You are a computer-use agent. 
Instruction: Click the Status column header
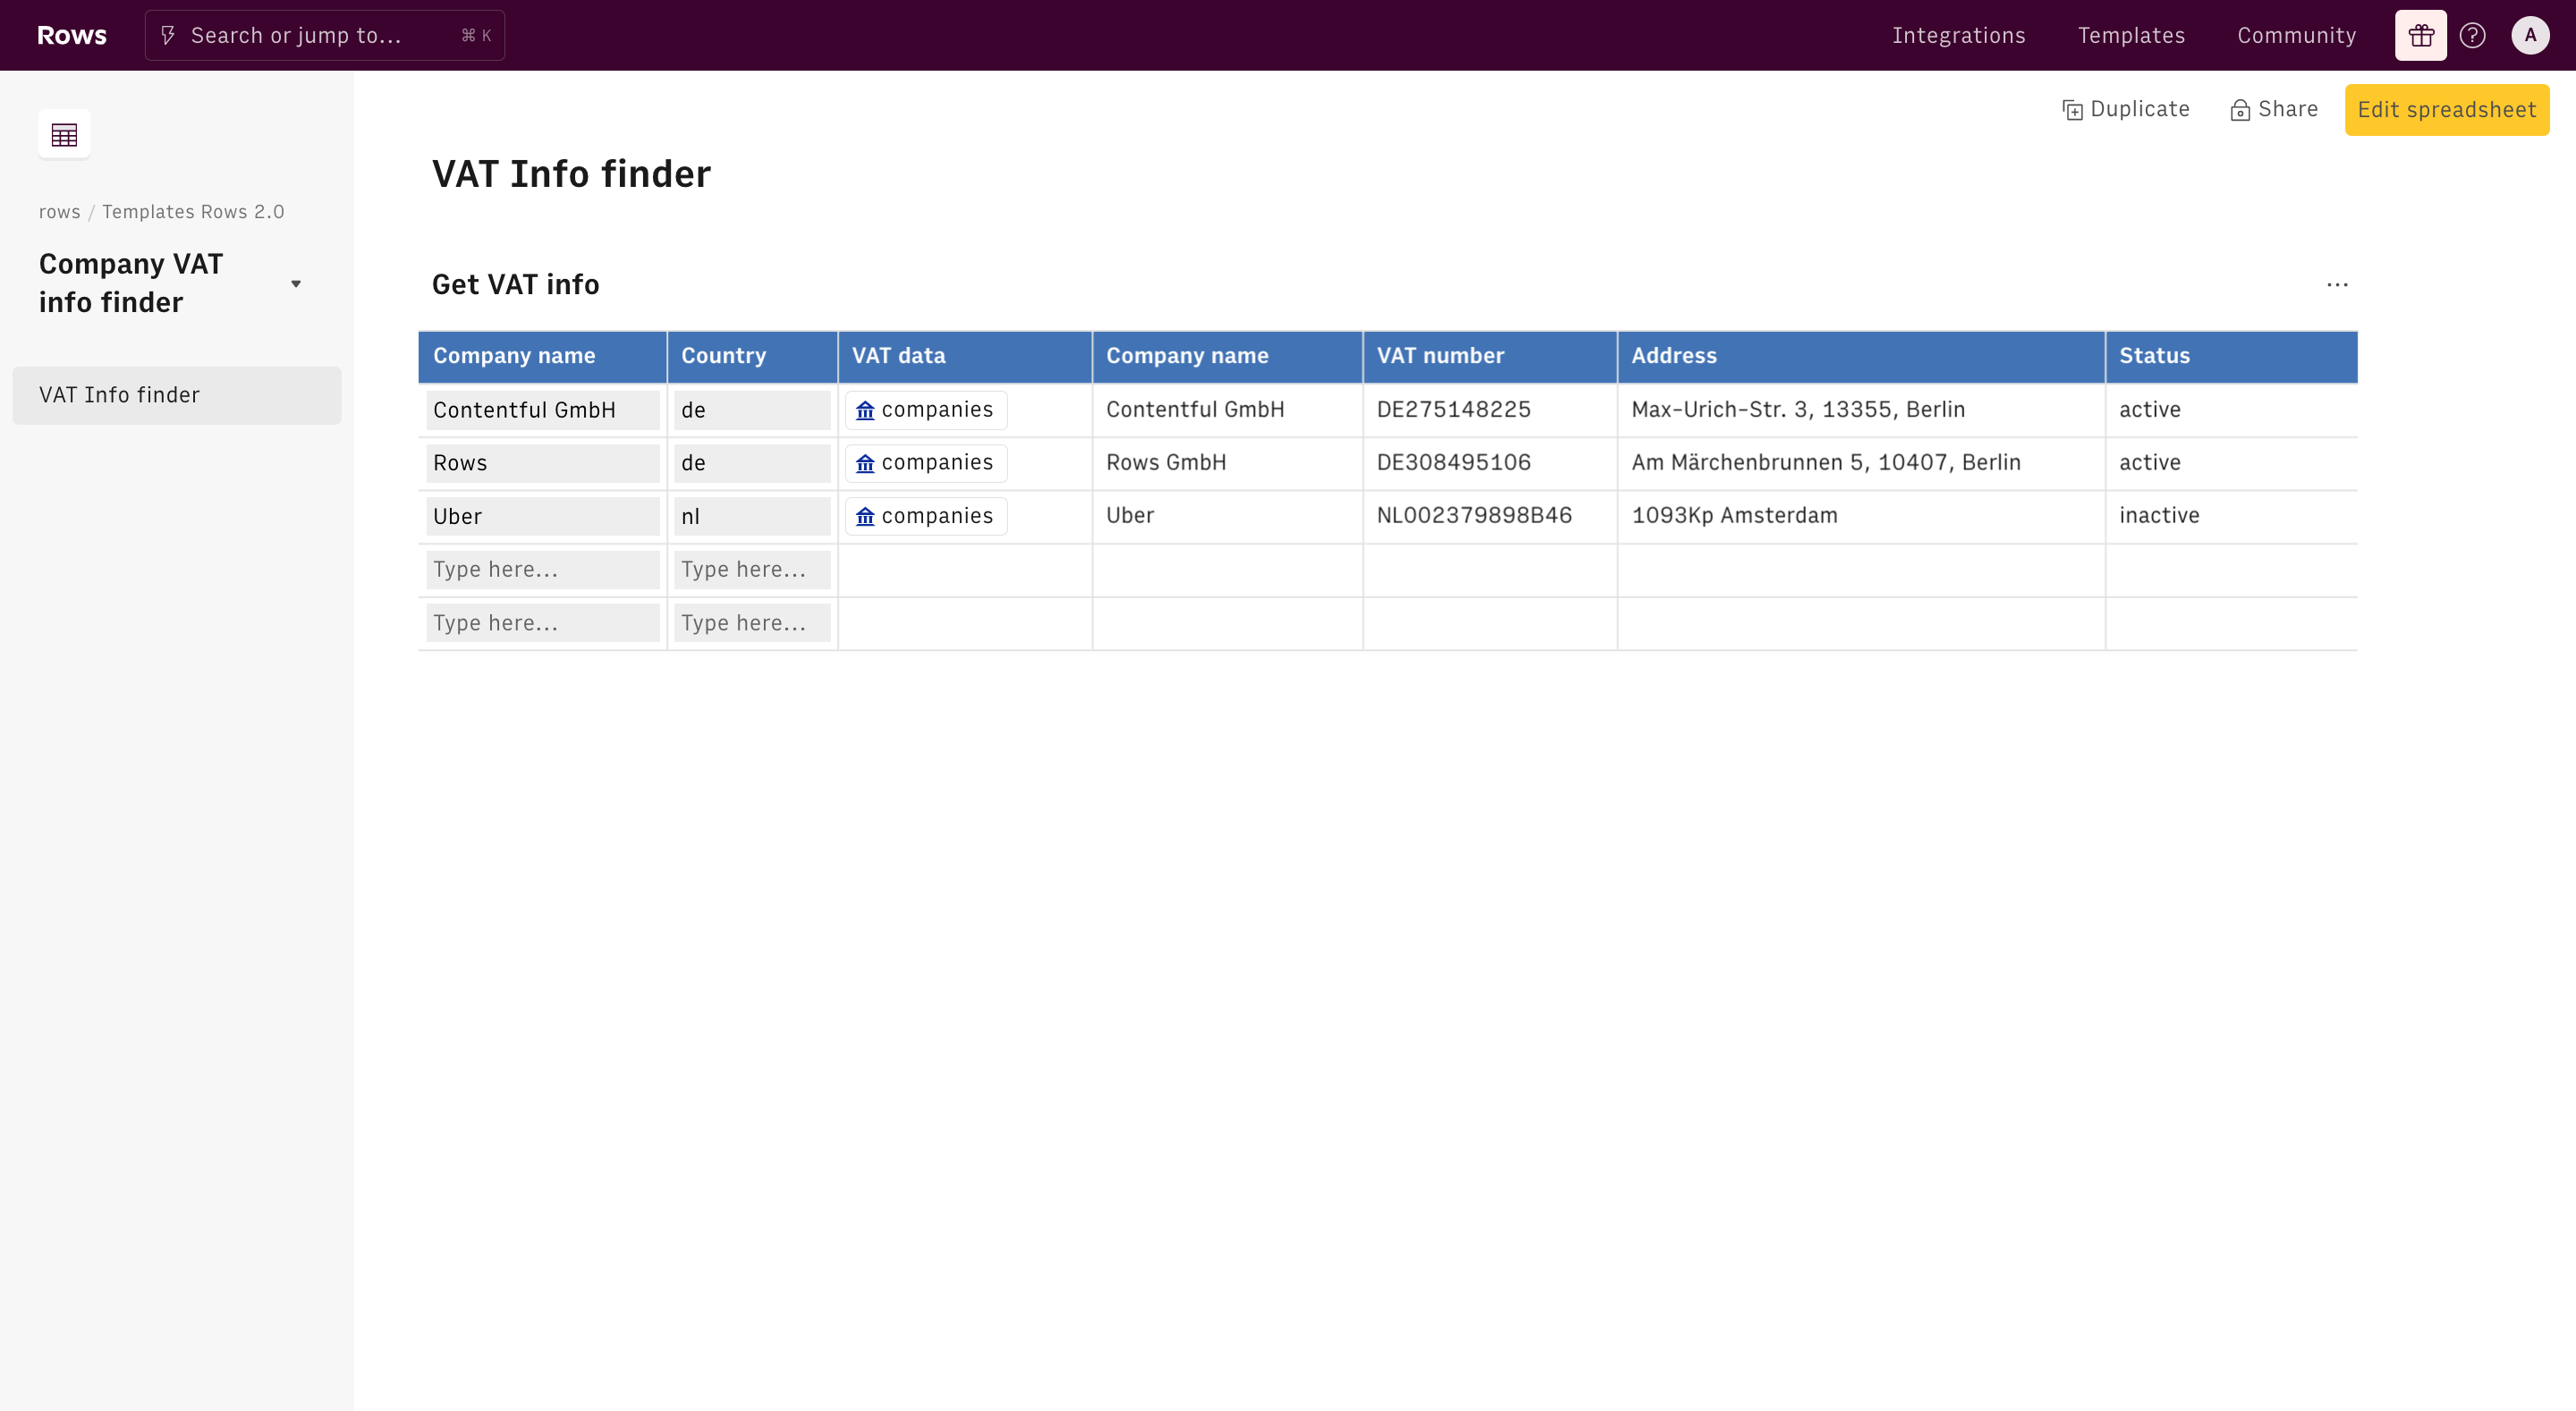click(2231, 356)
